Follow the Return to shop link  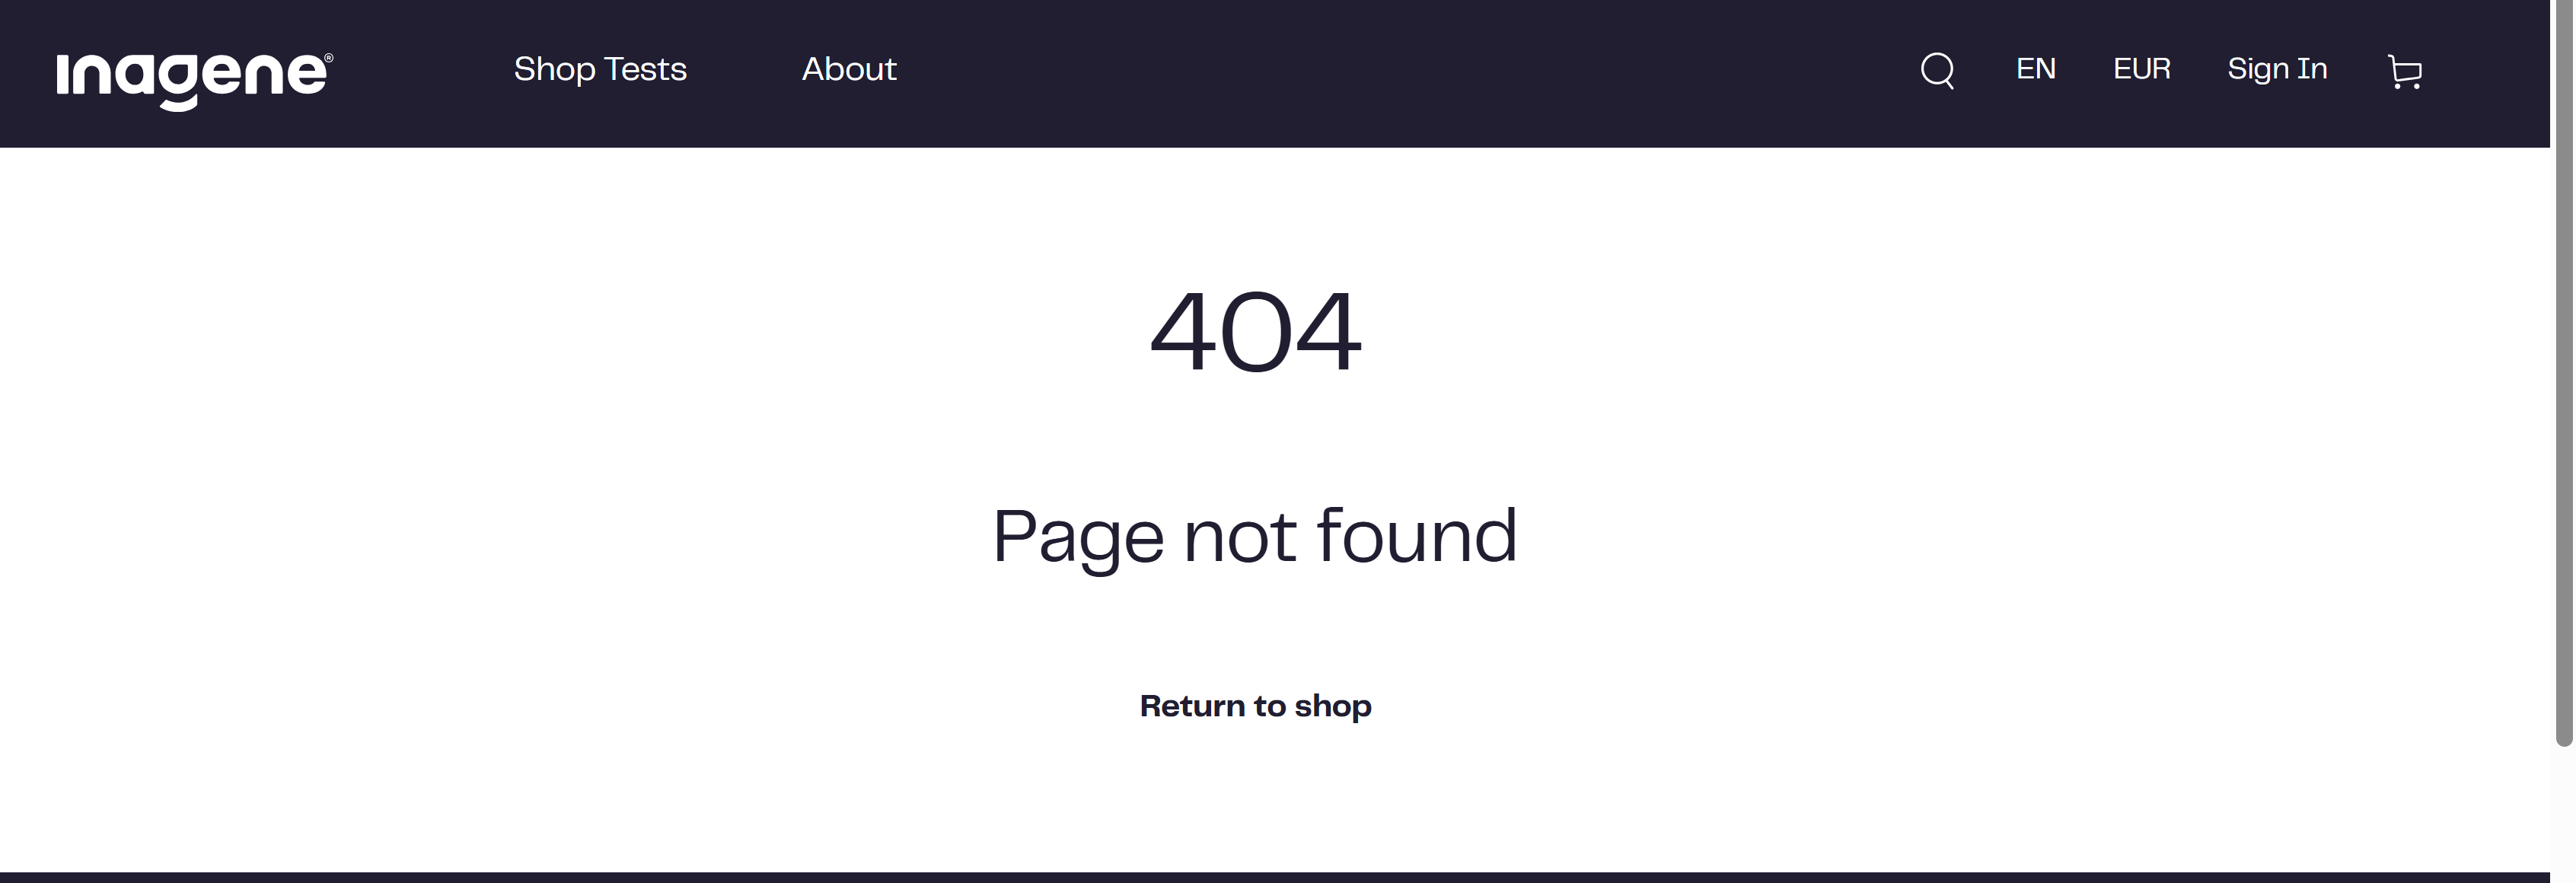(x=1255, y=706)
